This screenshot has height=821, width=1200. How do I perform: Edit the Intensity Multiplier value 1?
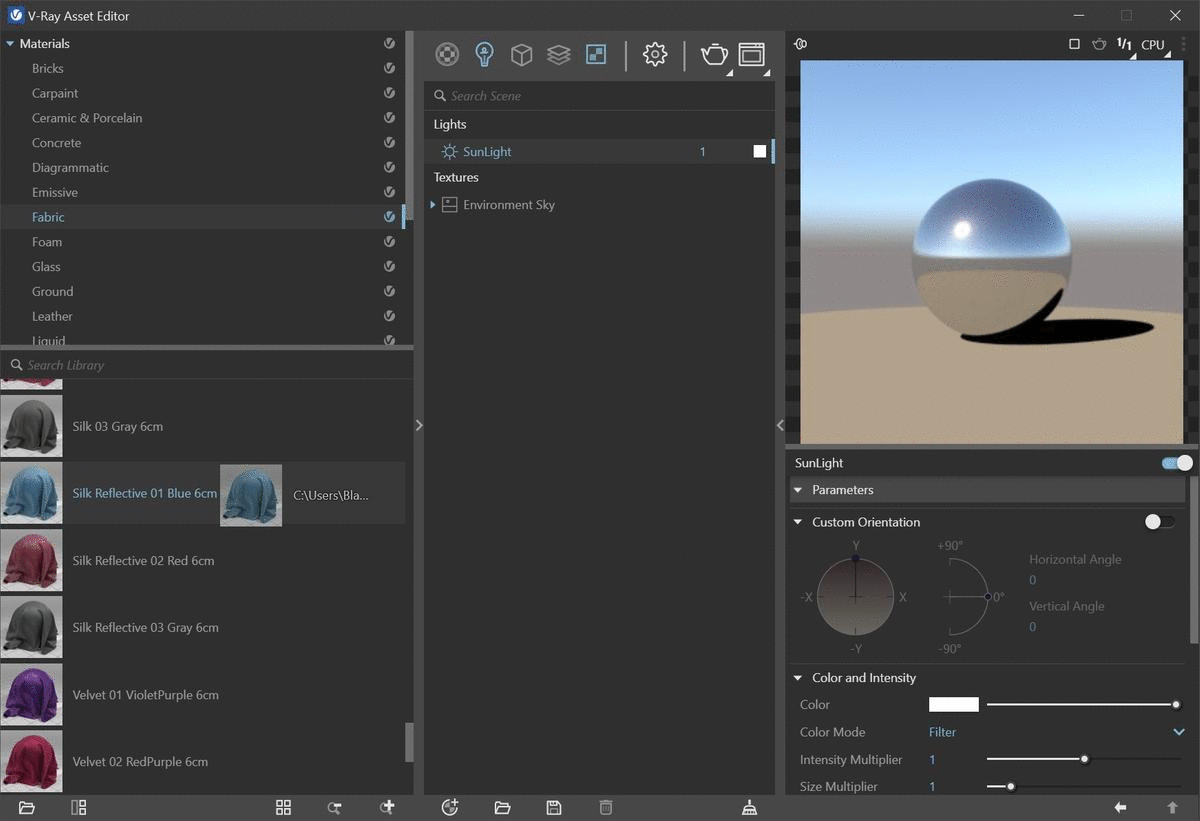tap(933, 760)
